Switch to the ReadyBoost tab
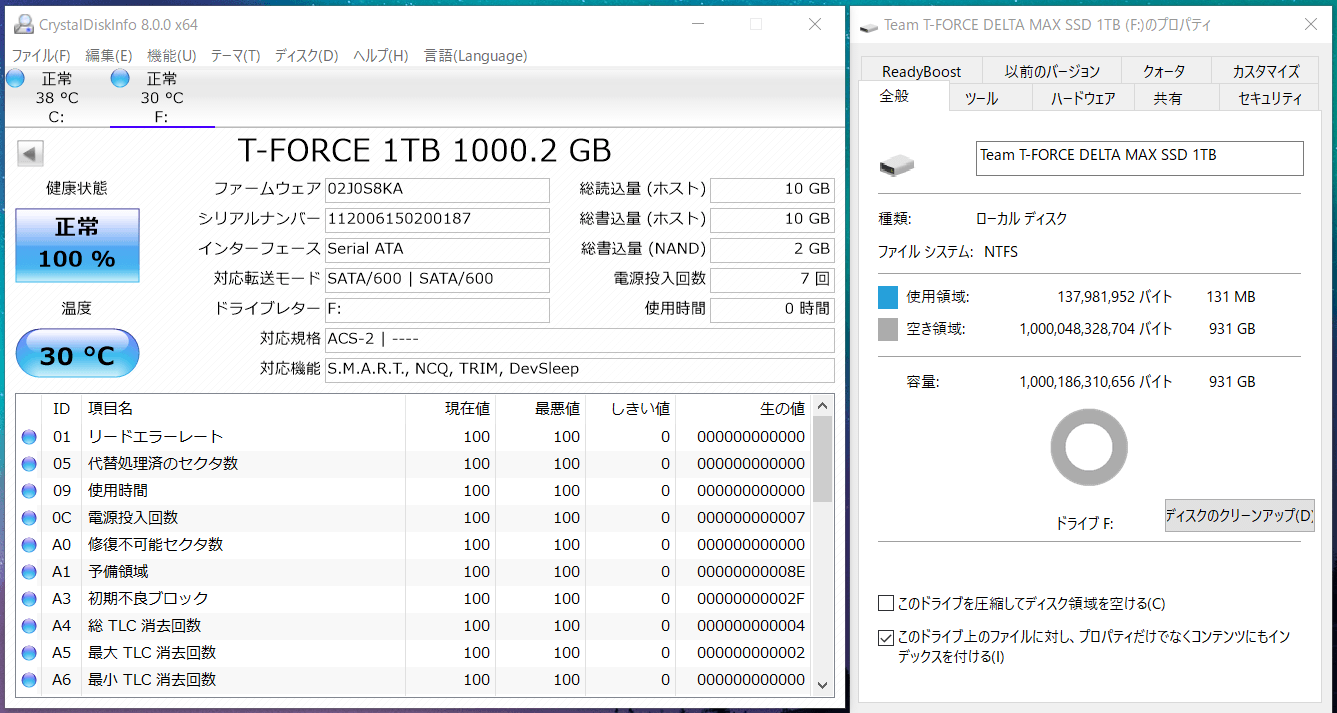Screen dimensions: 1337x713 pyautogui.click(x=921, y=71)
